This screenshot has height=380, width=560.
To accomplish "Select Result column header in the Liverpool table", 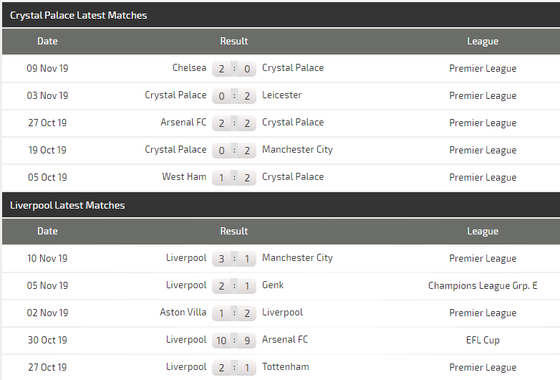I will tap(234, 231).
